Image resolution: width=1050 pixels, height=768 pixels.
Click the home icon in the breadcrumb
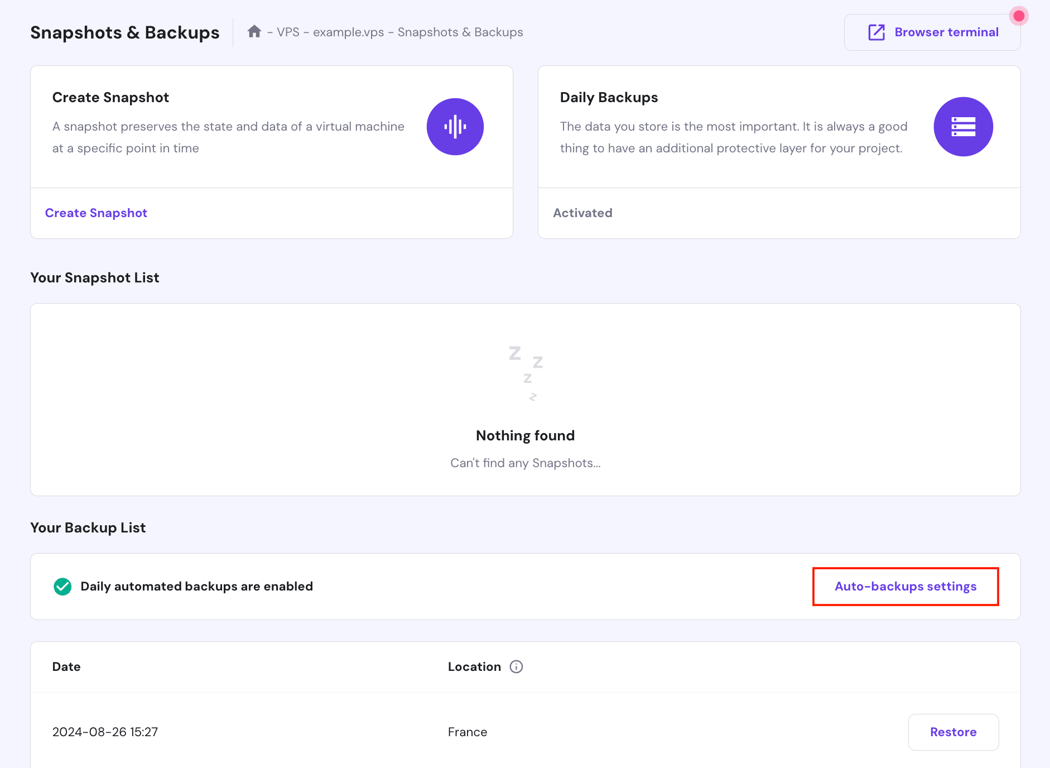pos(256,31)
